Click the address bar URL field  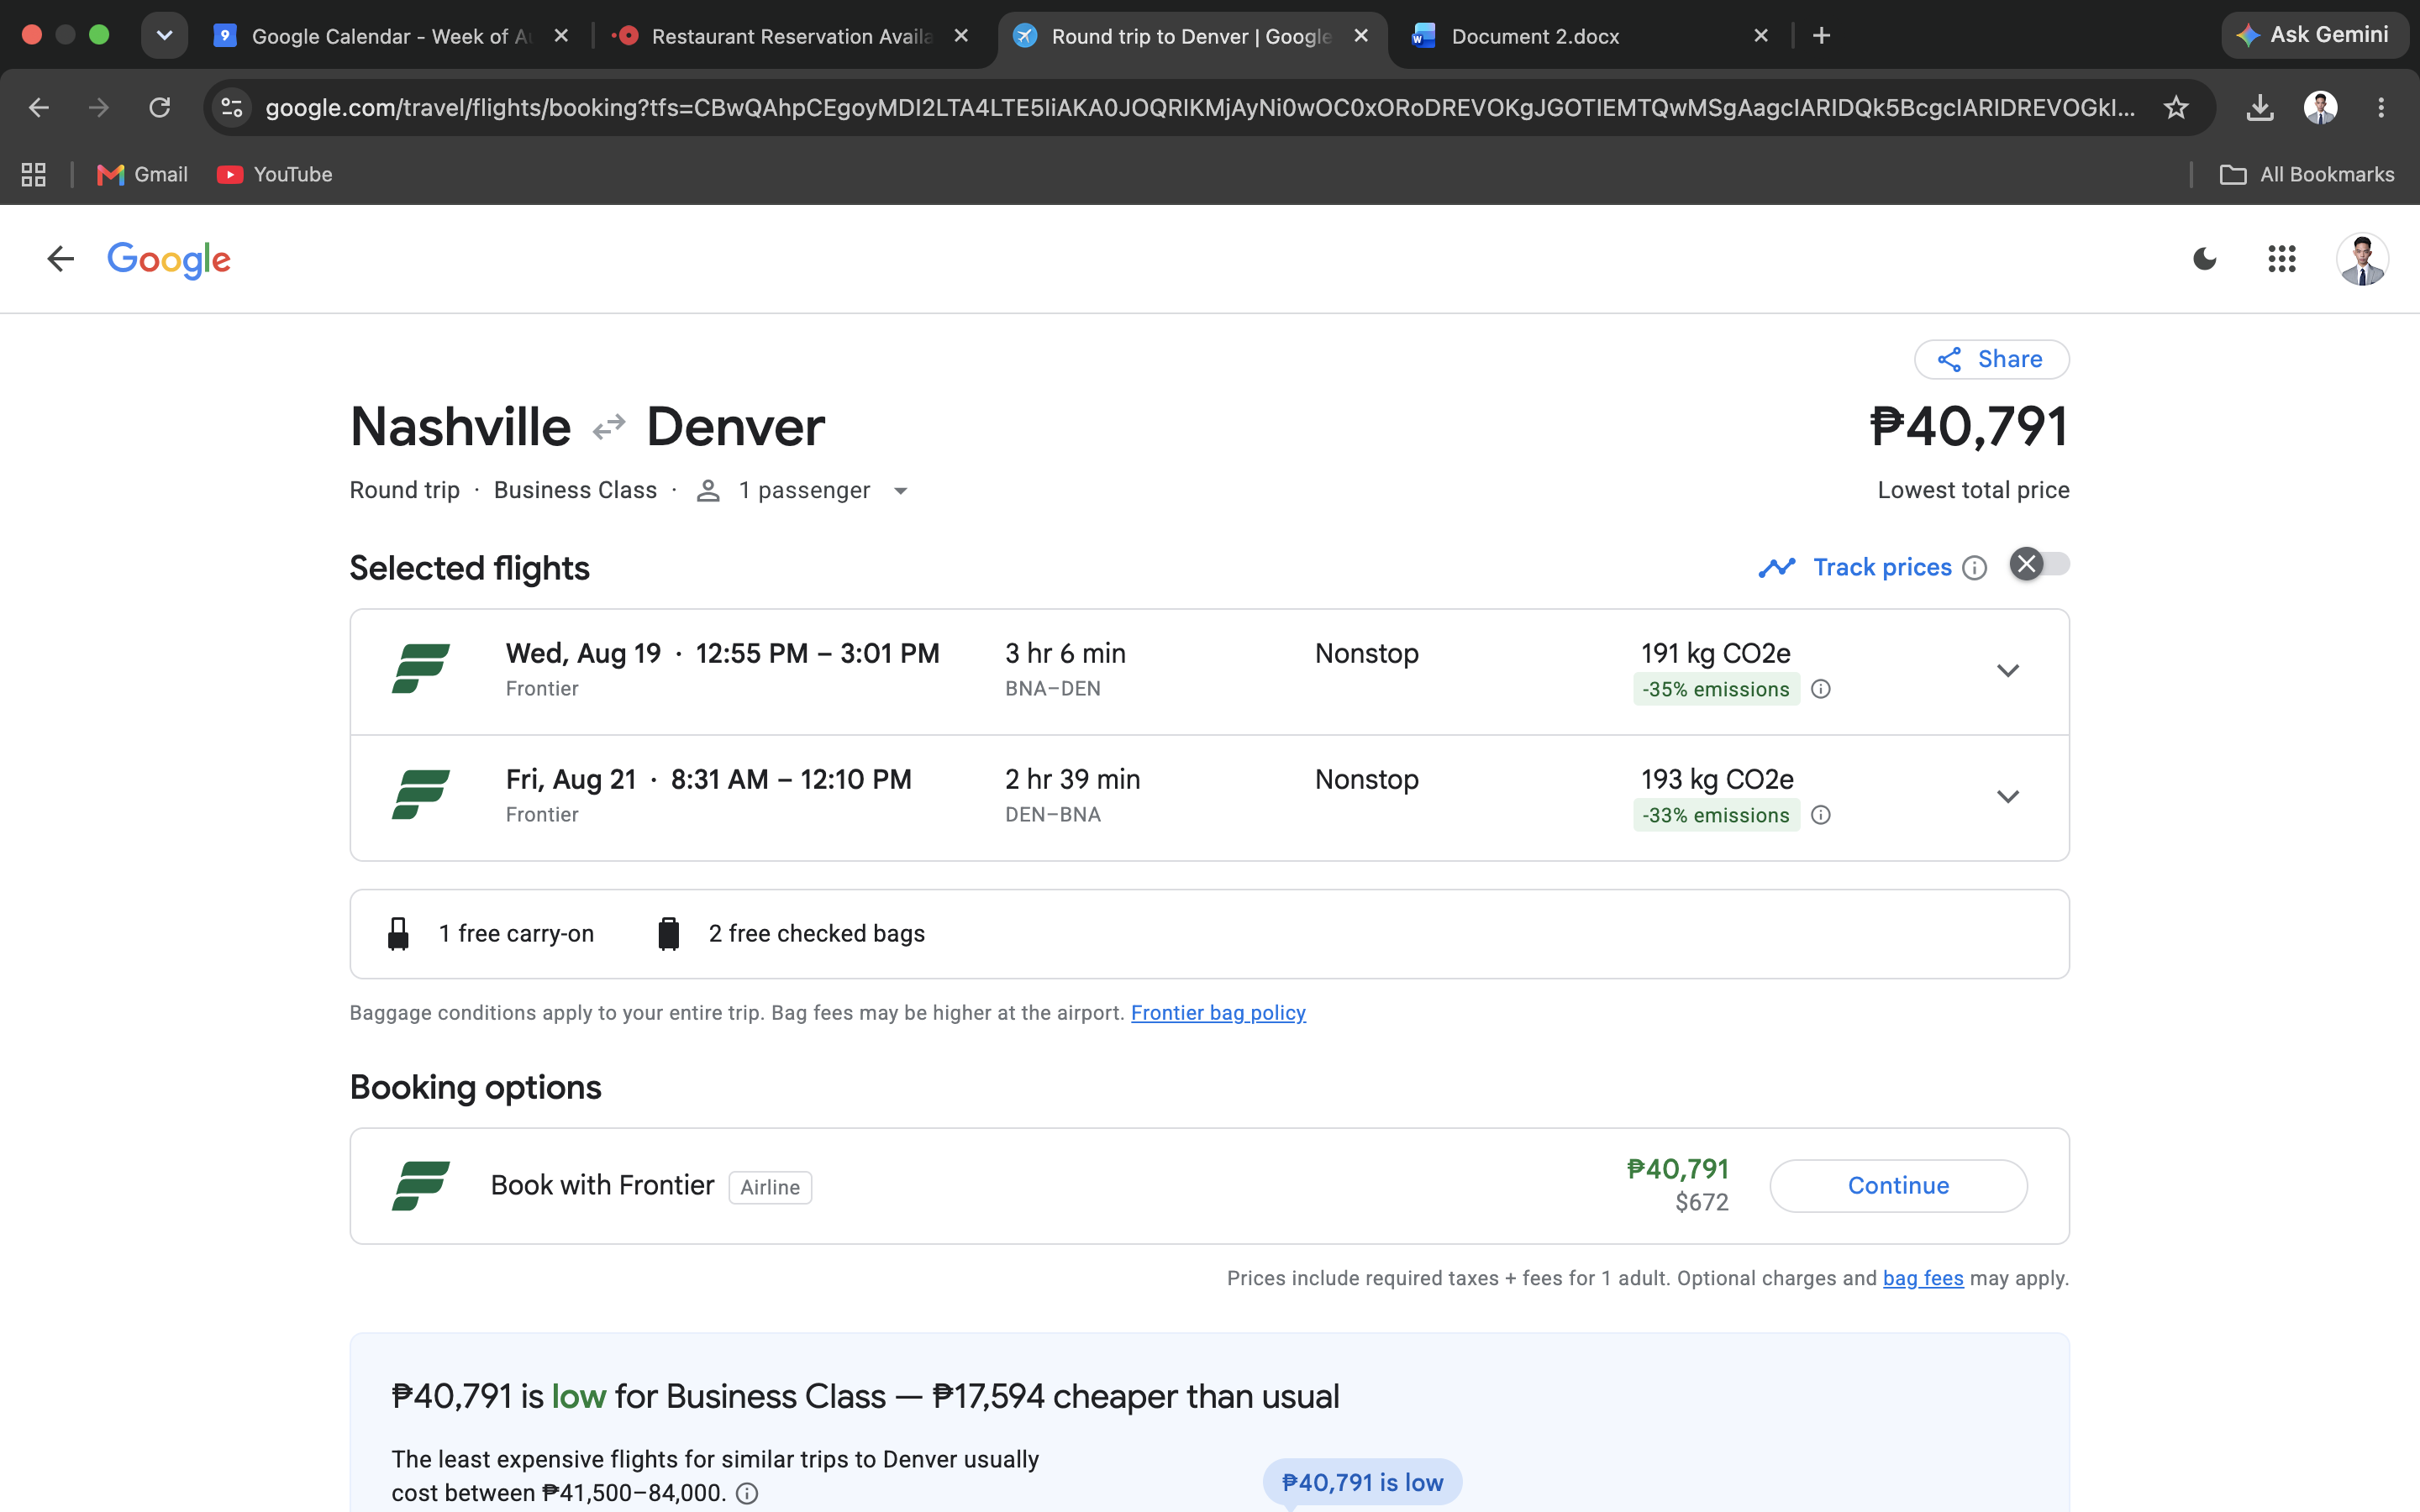pos(1199,107)
